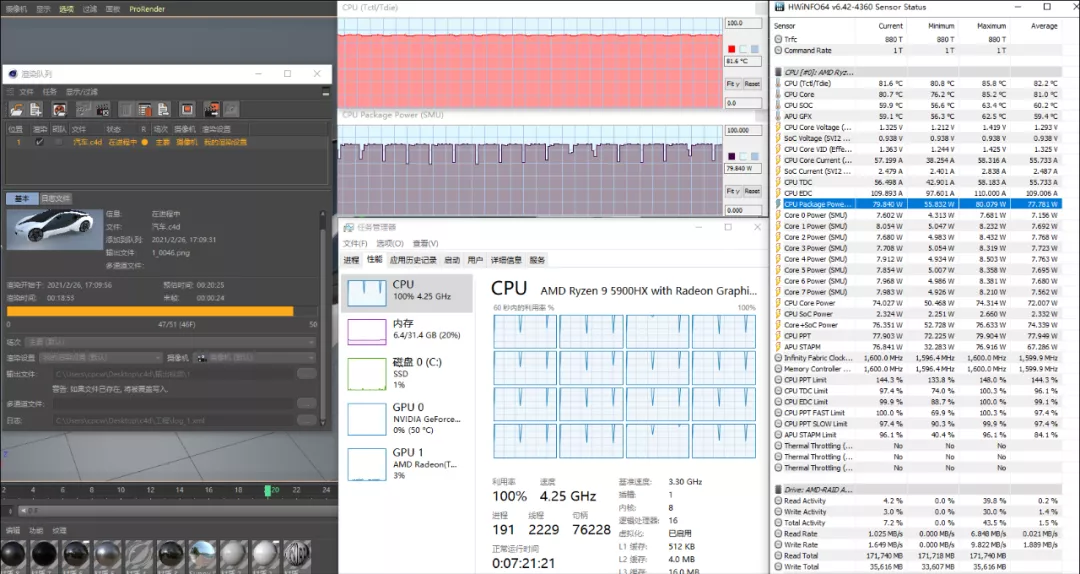Pick the text-patterned material sphere at row end
This screenshot has width=1080, height=574.
coord(298,554)
